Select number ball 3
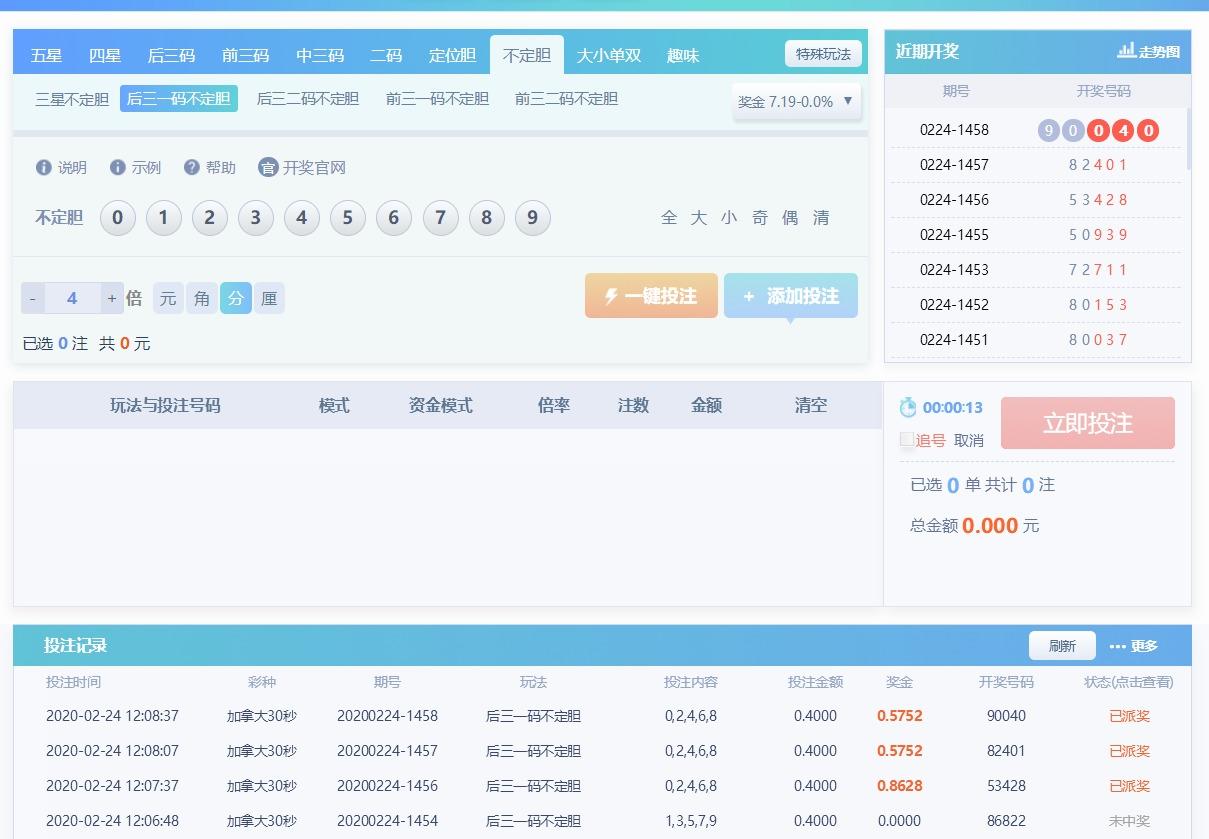 256,218
